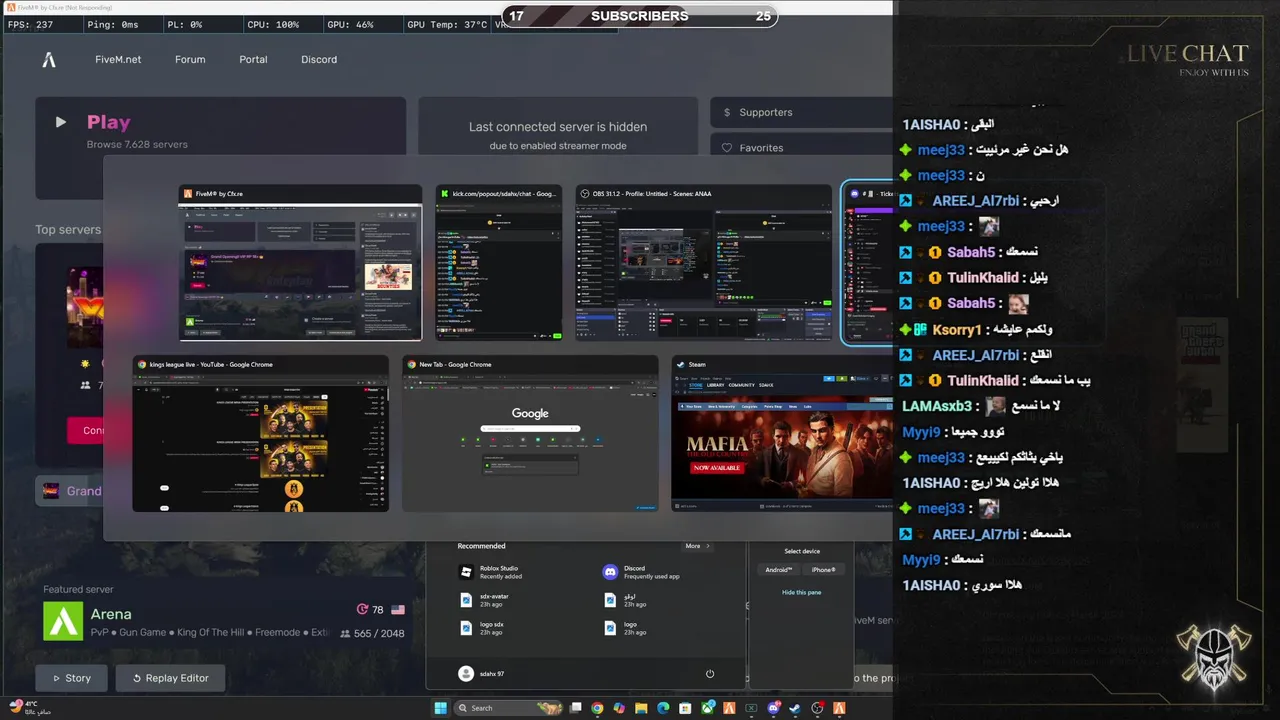
Task: Open File Explorer from taskbar
Action: click(x=641, y=708)
